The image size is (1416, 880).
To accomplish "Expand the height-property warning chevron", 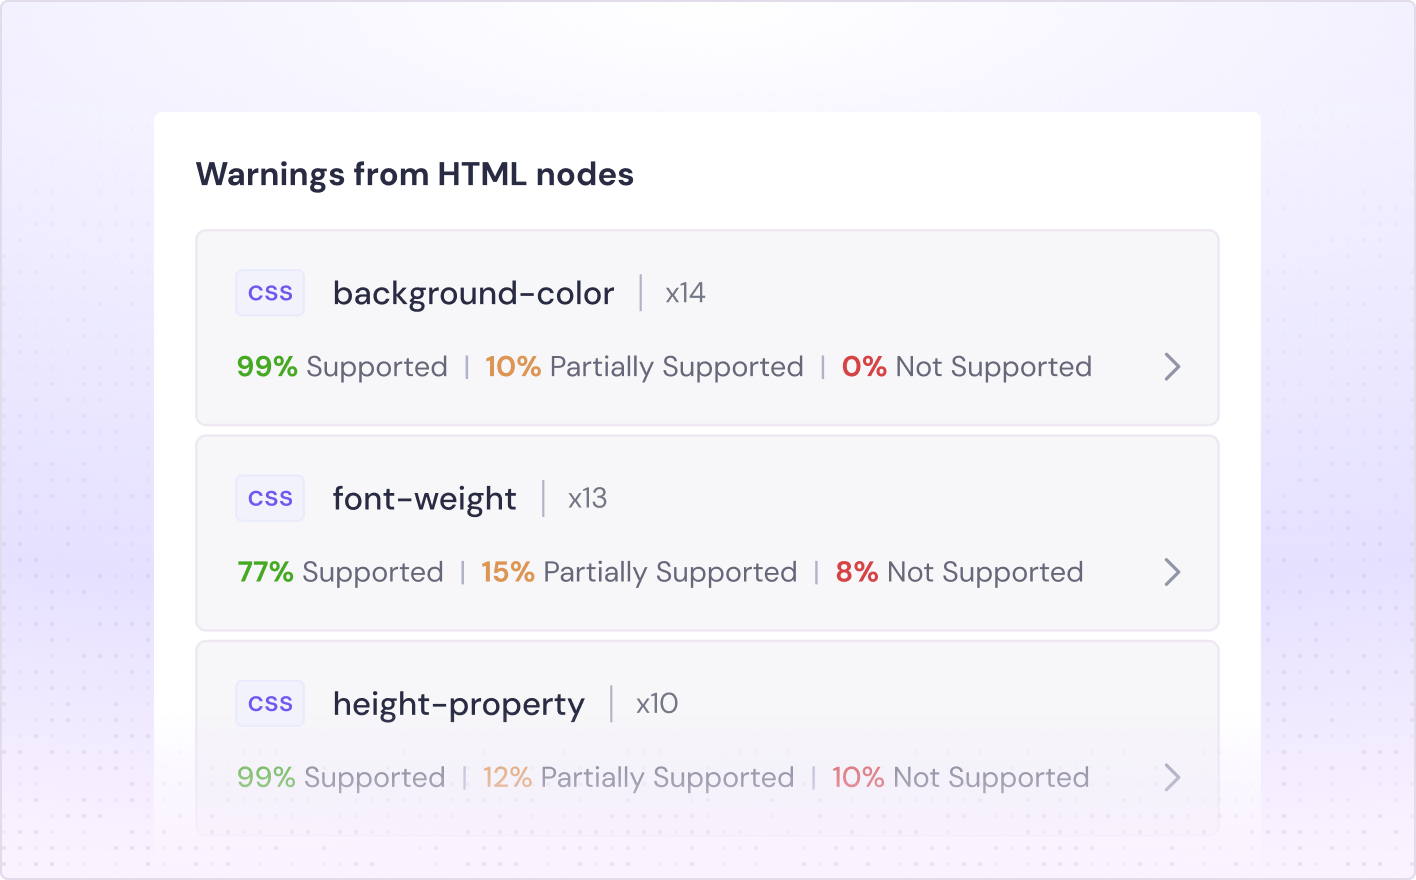I will tap(1172, 777).
